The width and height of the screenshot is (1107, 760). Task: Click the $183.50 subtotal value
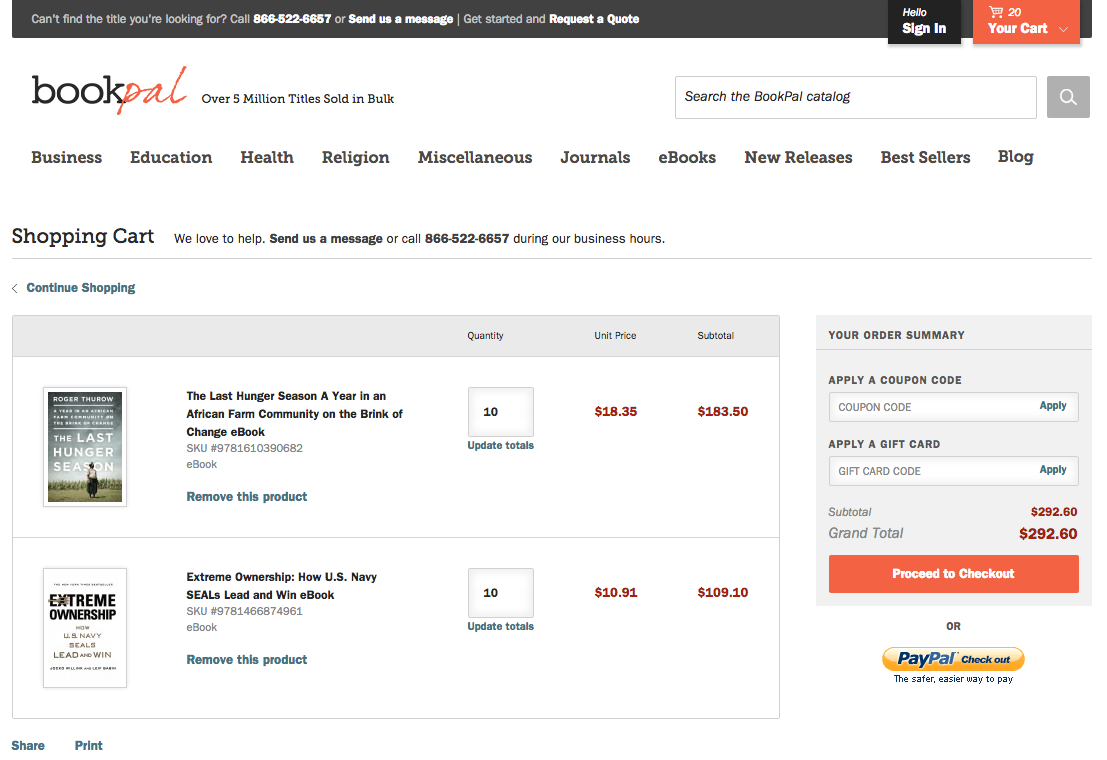(722, 412)
